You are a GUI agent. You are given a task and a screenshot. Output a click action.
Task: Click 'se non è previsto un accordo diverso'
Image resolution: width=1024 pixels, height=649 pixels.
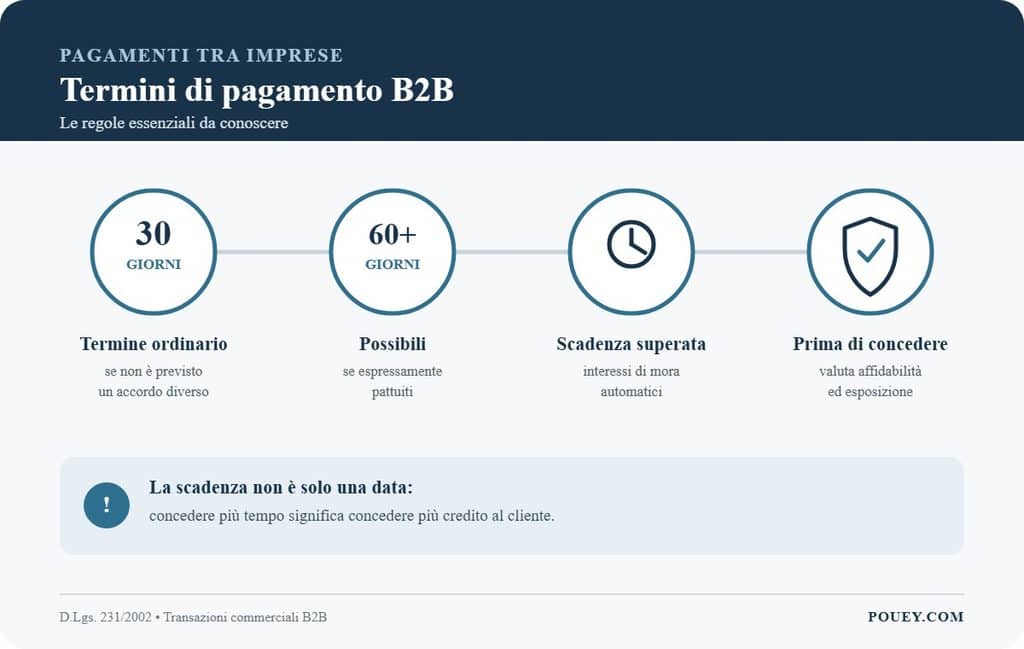[153, 381]
